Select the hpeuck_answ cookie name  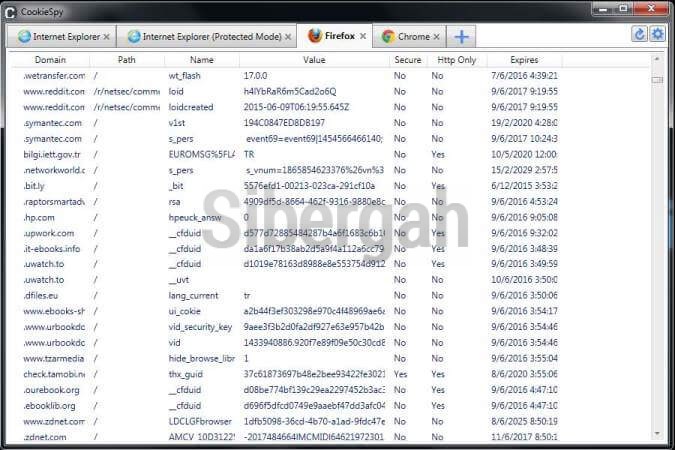click(195, 217)
